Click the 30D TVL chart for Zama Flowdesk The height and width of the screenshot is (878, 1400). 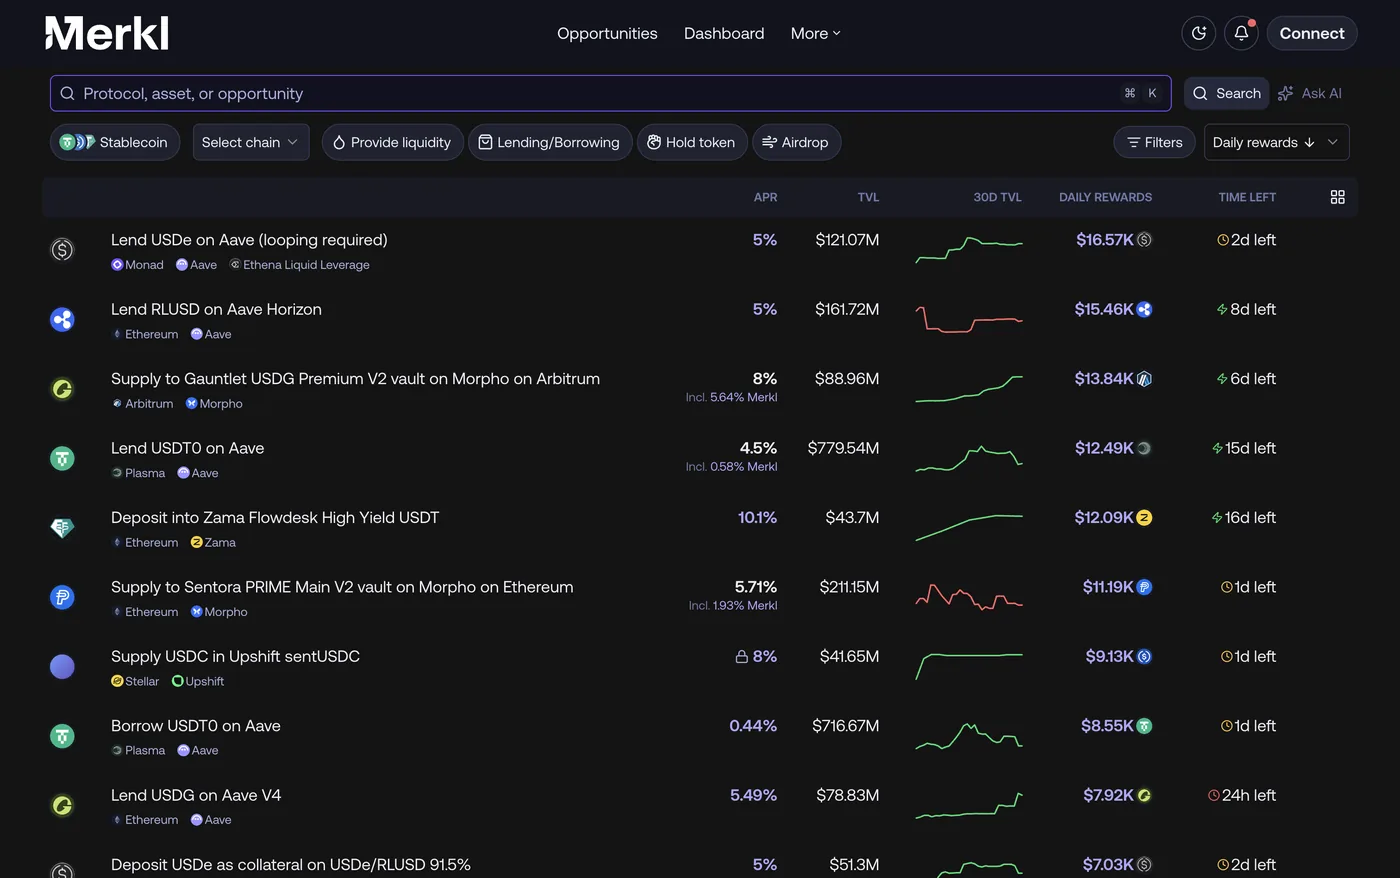(x=969, y=527)
